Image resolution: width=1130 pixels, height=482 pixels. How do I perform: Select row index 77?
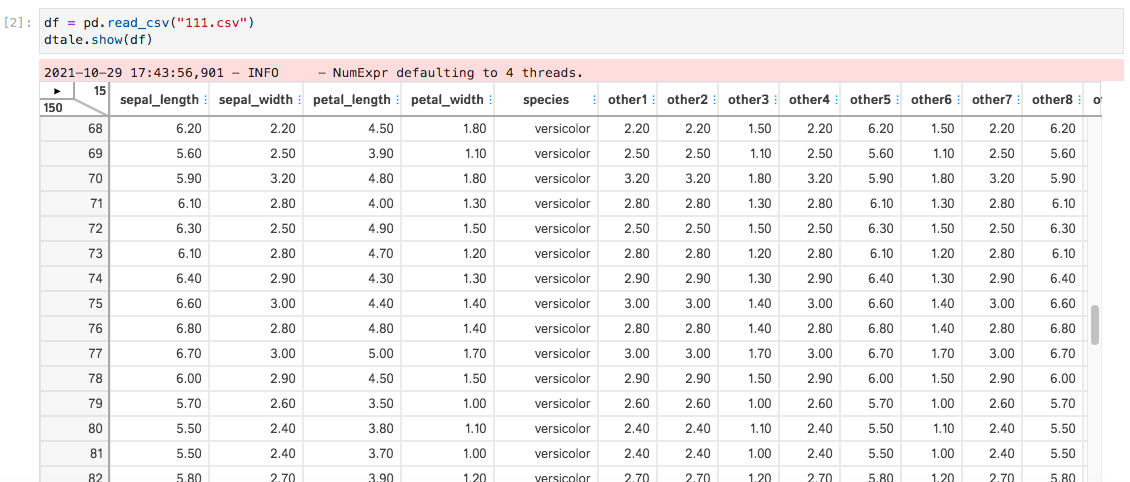click(74, 354)
